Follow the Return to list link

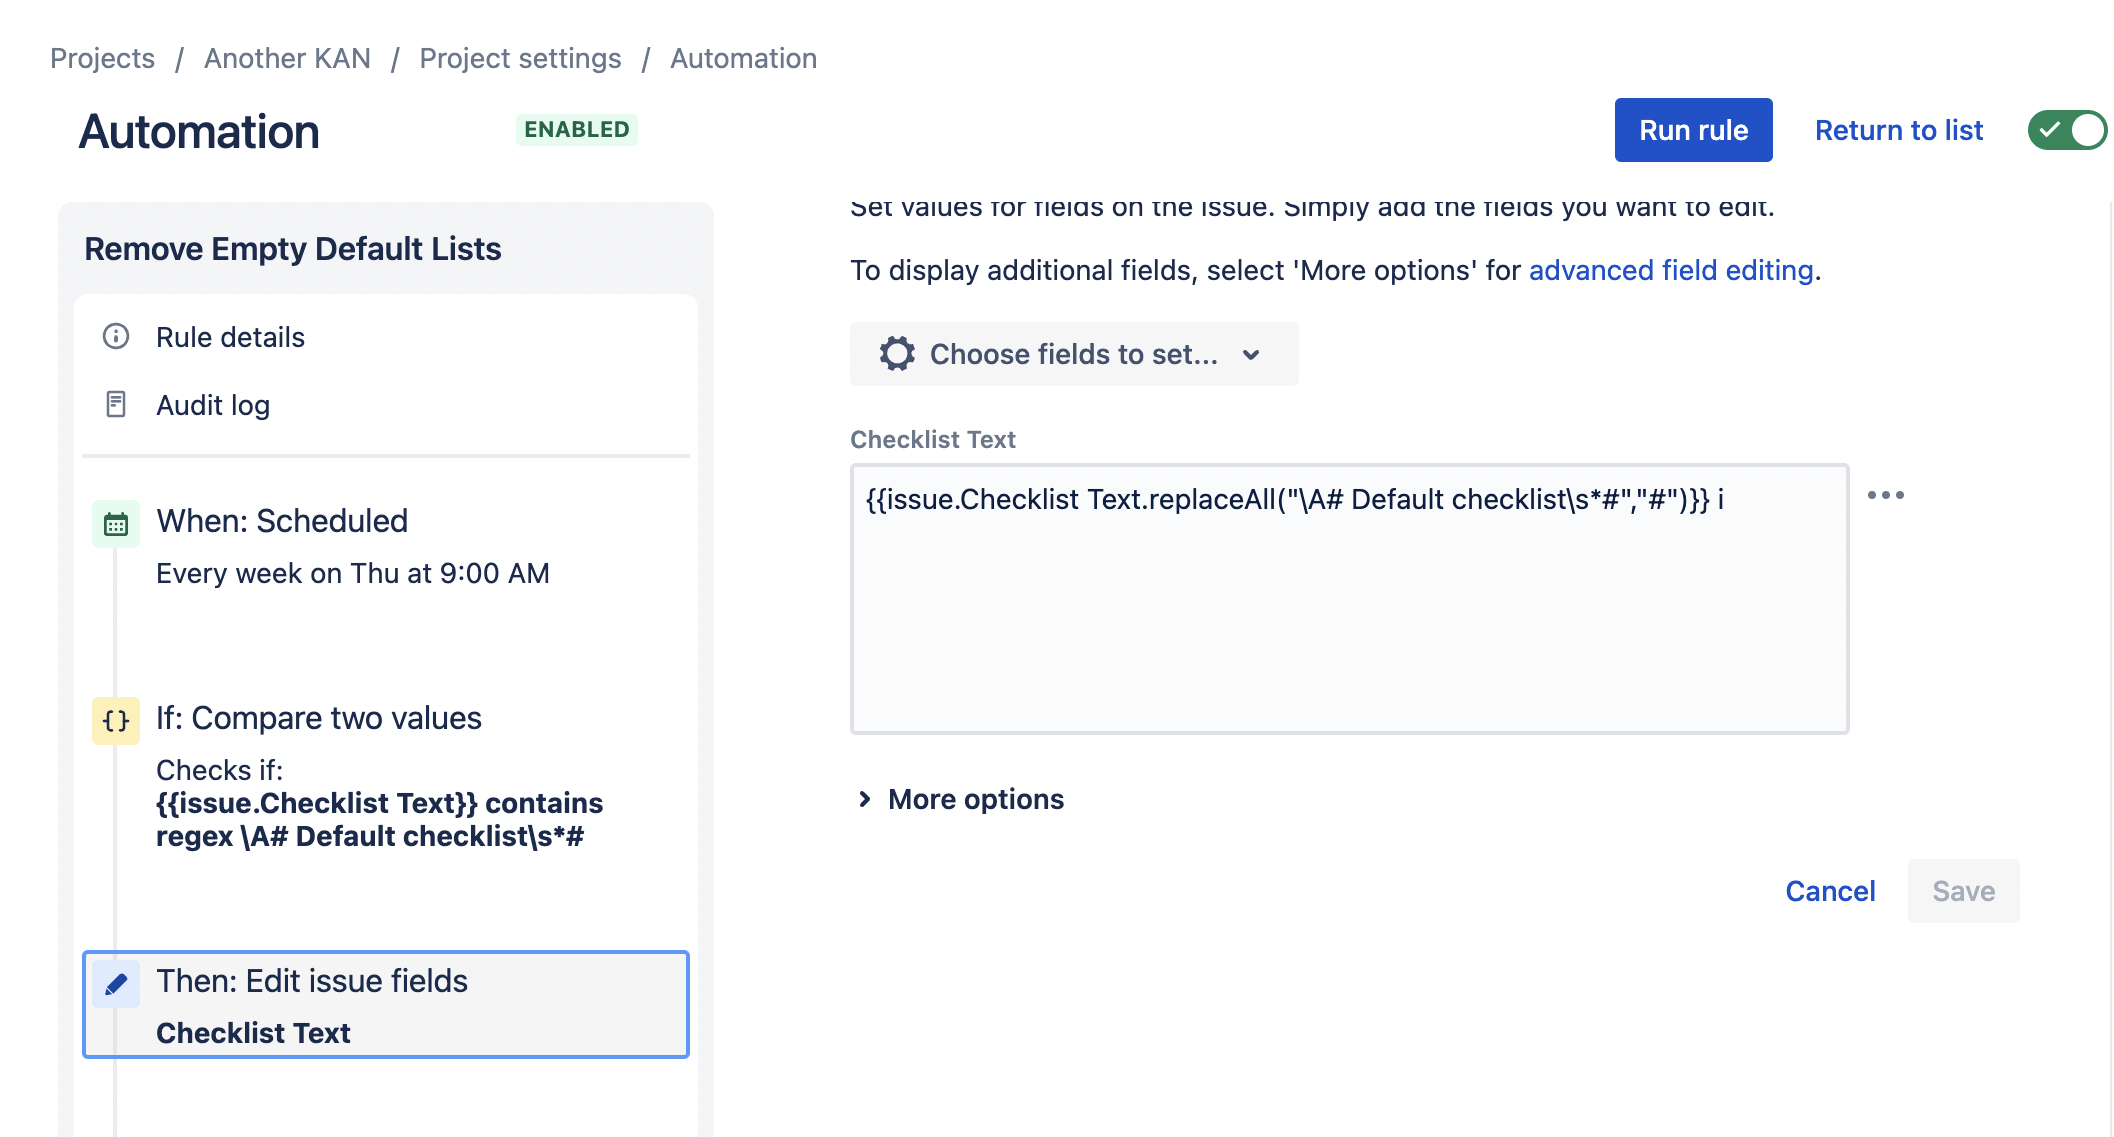1898,130
